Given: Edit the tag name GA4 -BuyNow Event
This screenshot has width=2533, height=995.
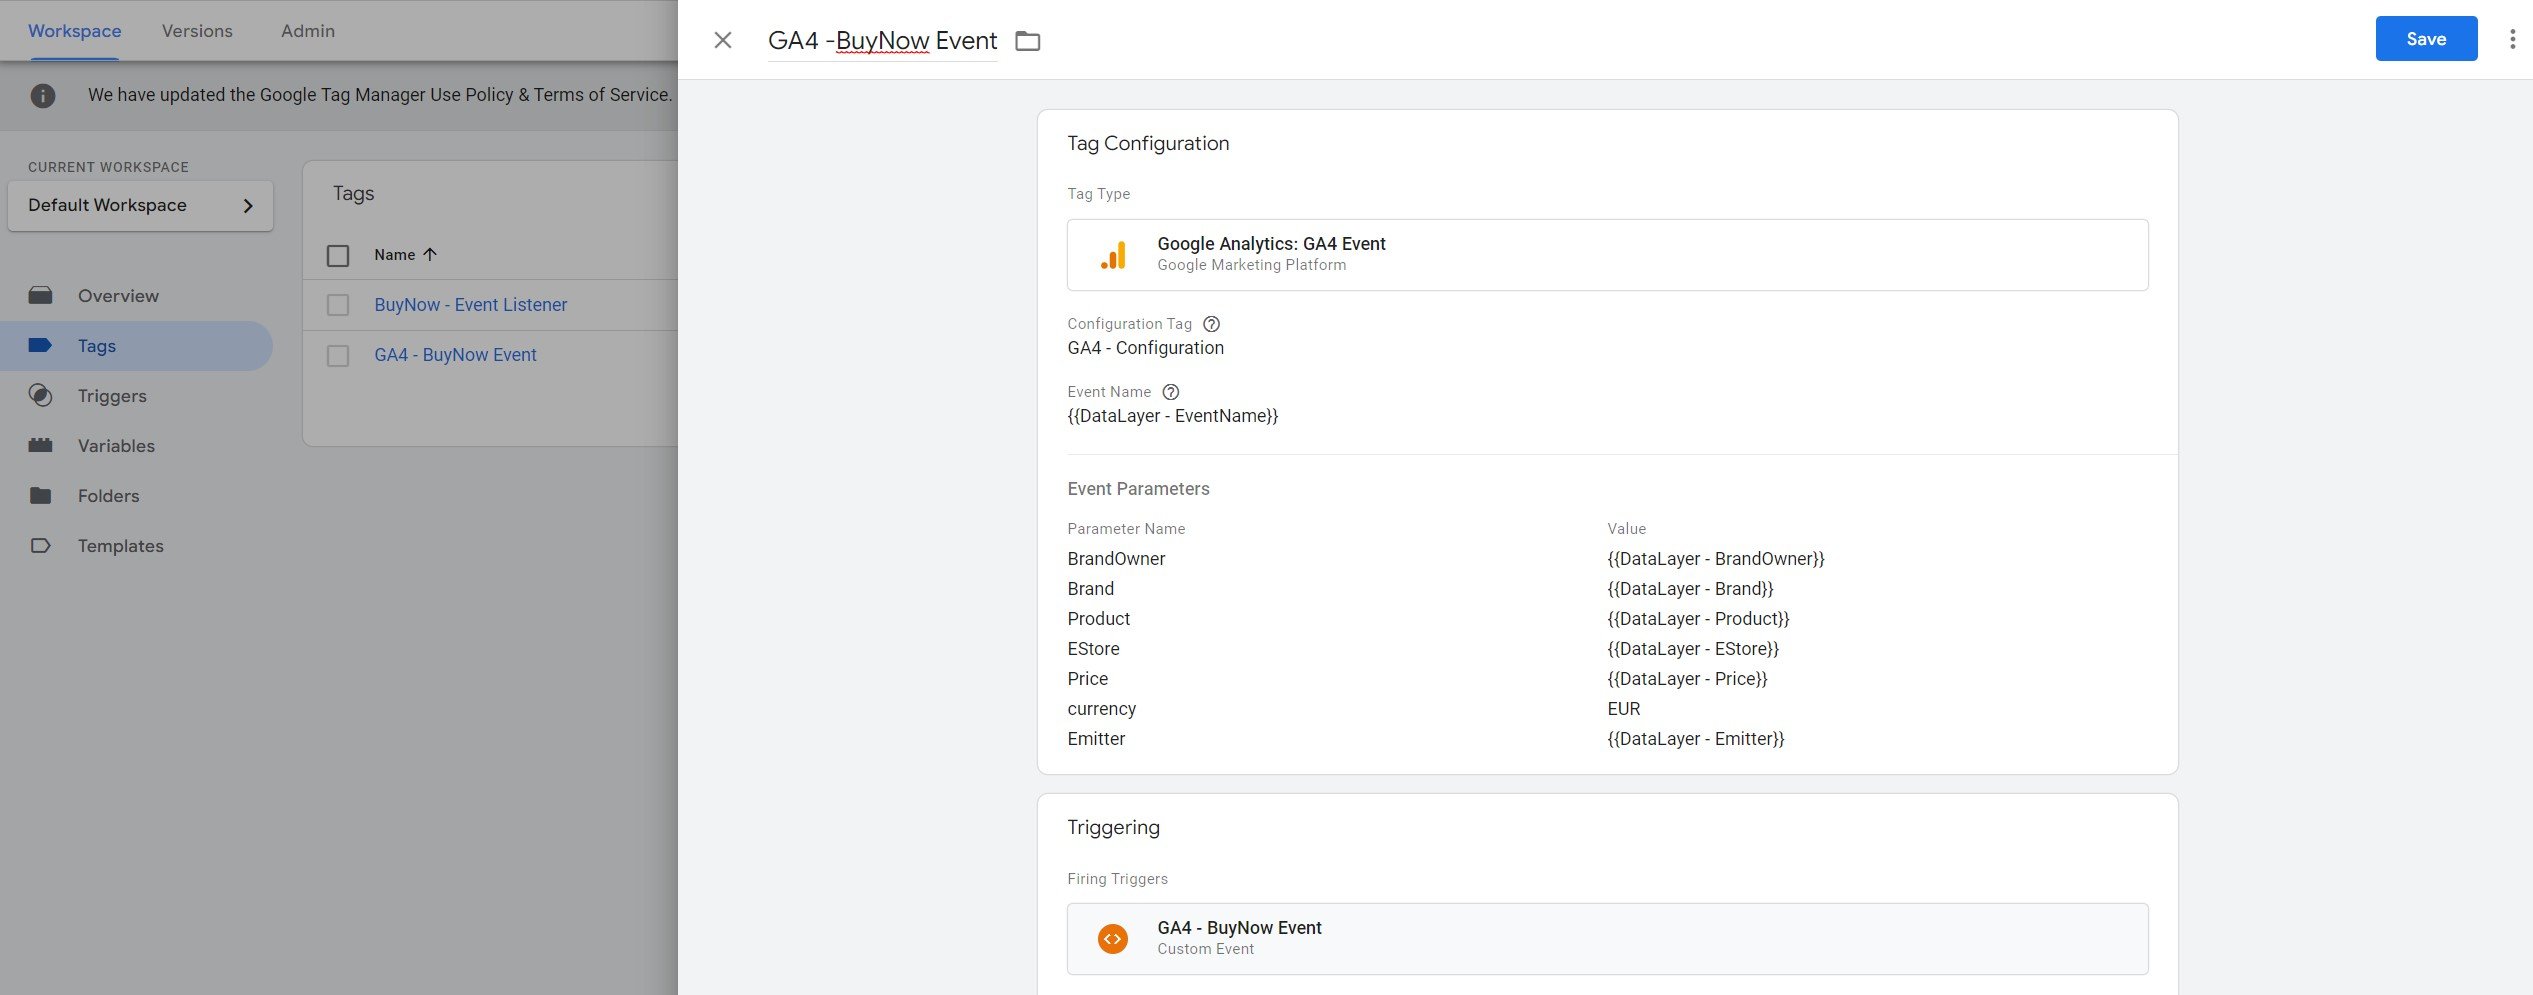Looking at the screenshot, I should point(882,41).
